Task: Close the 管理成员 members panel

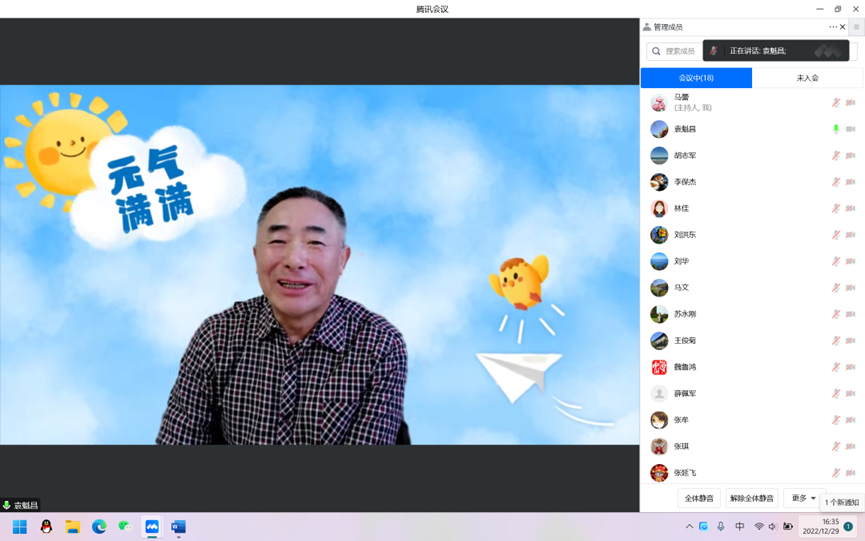Action: pos(843,27)
